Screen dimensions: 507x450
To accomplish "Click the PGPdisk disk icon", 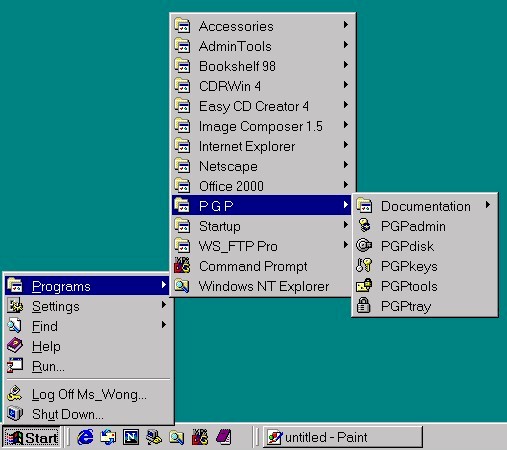I will pos(364,246).
